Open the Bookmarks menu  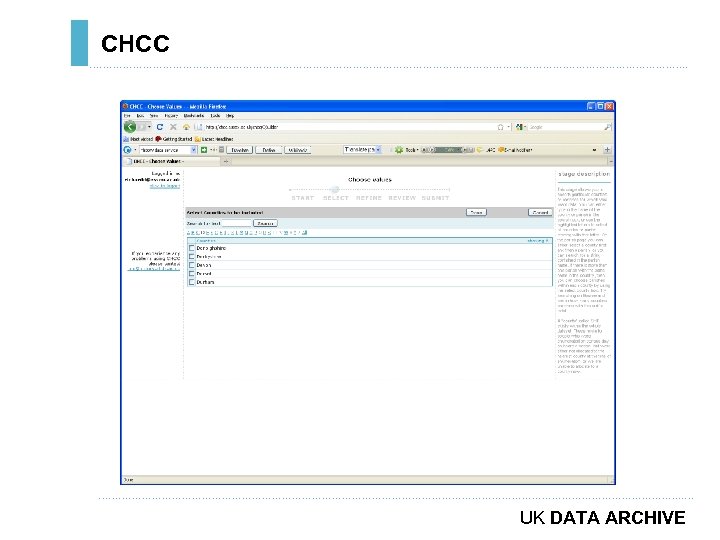pyautogui.click(x=194, y=116)
